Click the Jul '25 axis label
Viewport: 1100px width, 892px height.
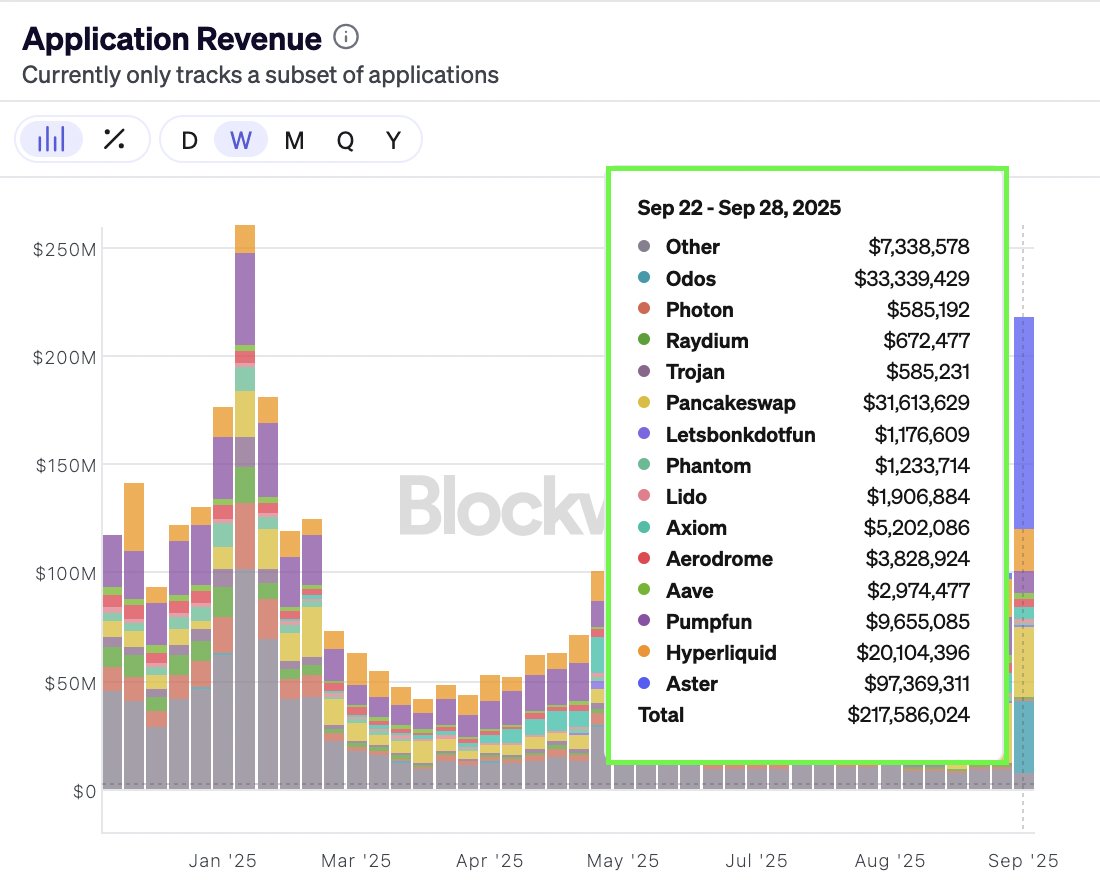coord(756,860)
